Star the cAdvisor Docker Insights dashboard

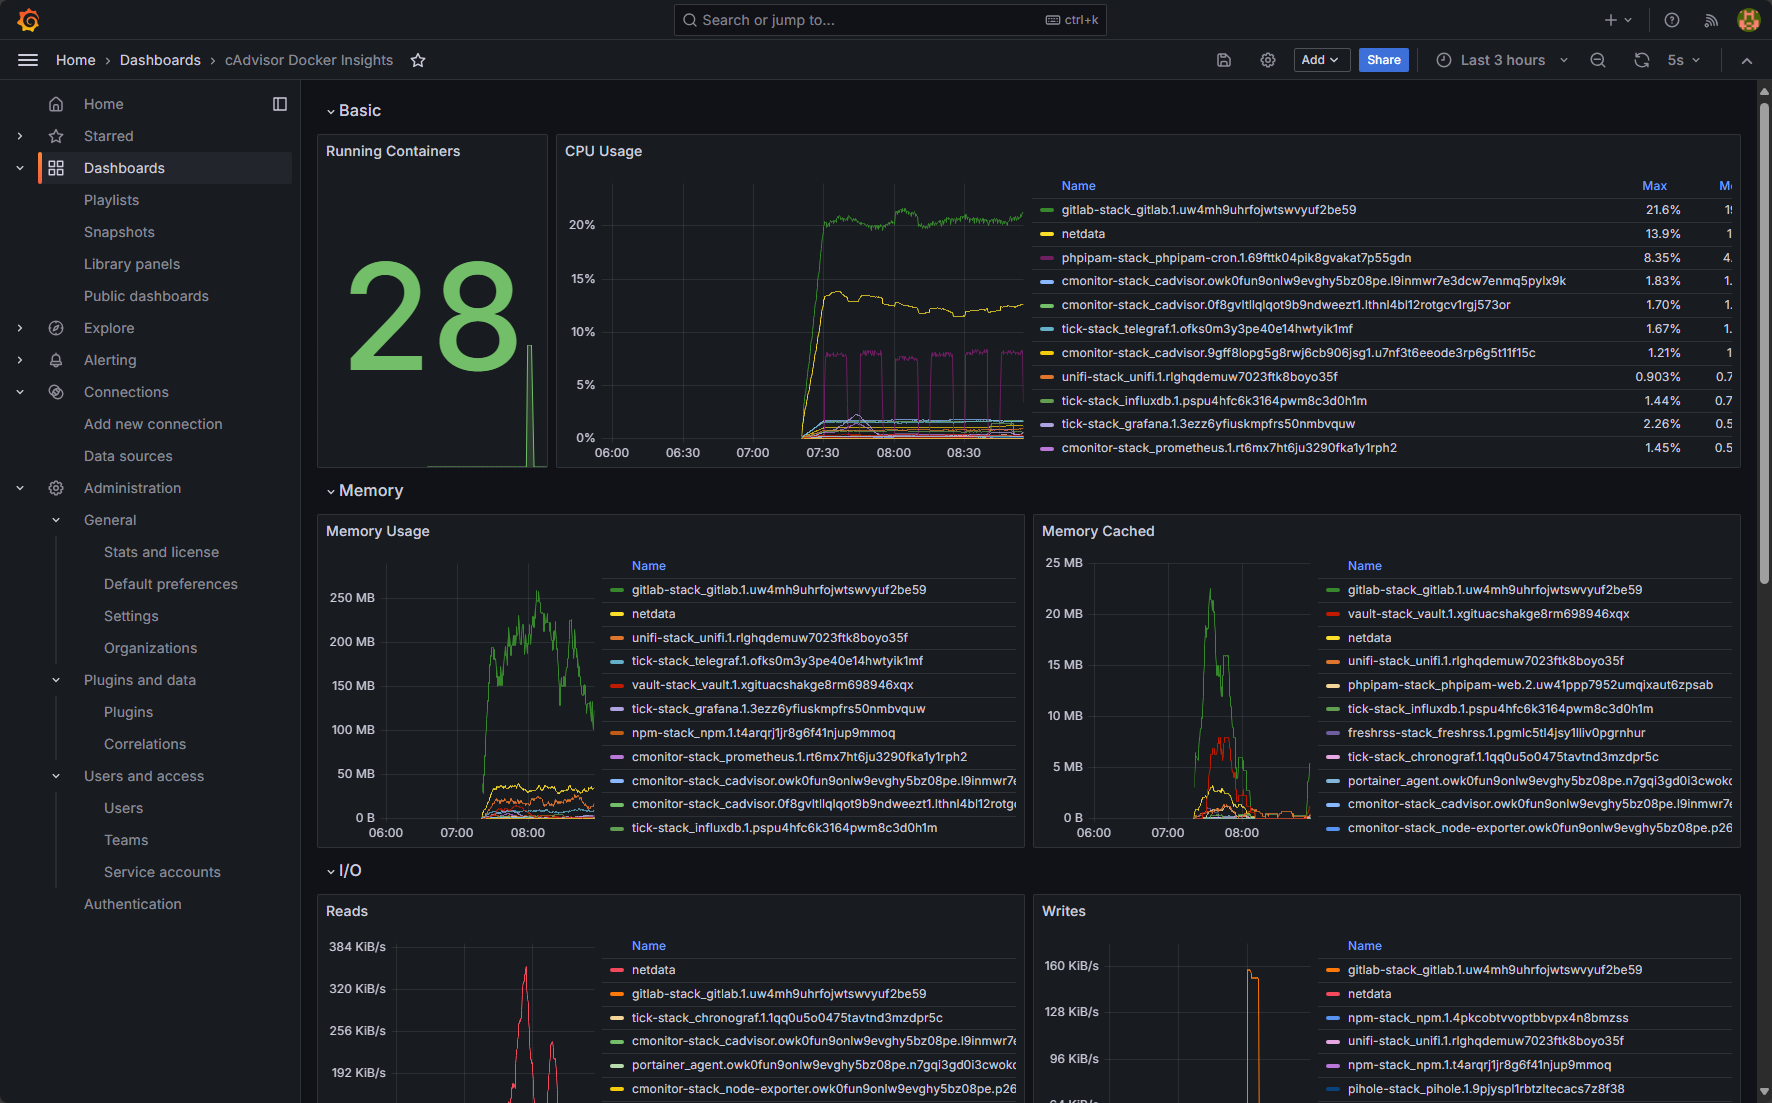(x=418, y=60)
